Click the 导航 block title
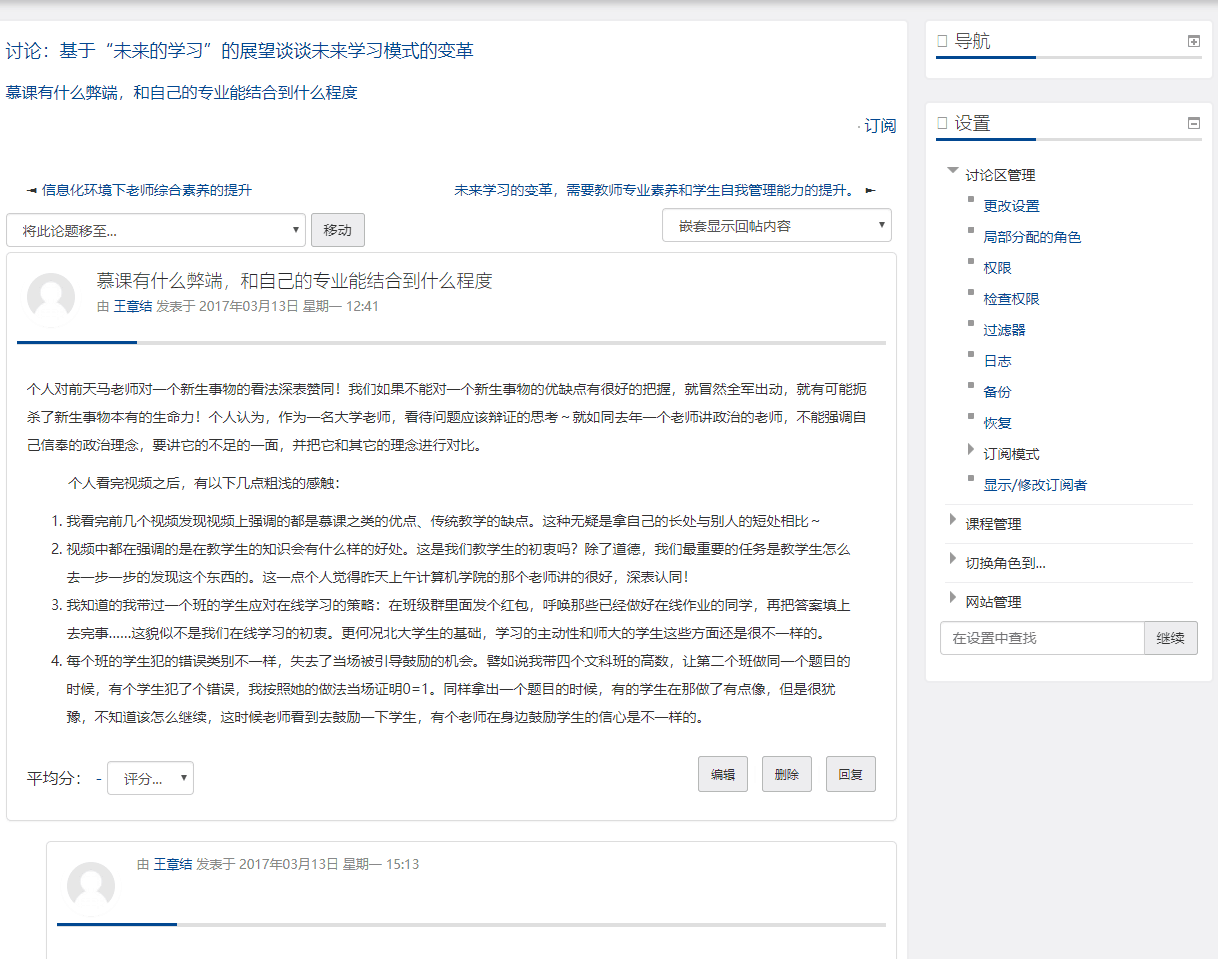This screenshot has height=959, width=1218. pyautogui.click(x=972, y=41)
